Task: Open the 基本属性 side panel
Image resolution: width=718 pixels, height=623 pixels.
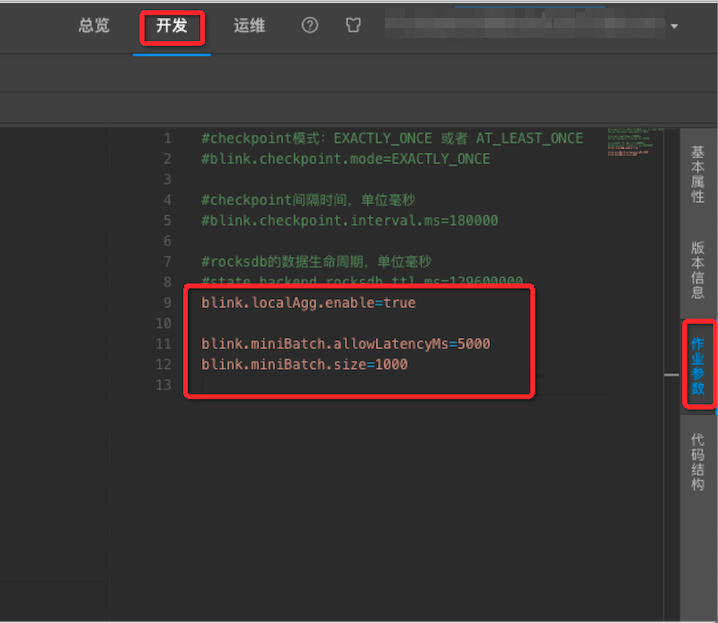Action: coord(697,174)
